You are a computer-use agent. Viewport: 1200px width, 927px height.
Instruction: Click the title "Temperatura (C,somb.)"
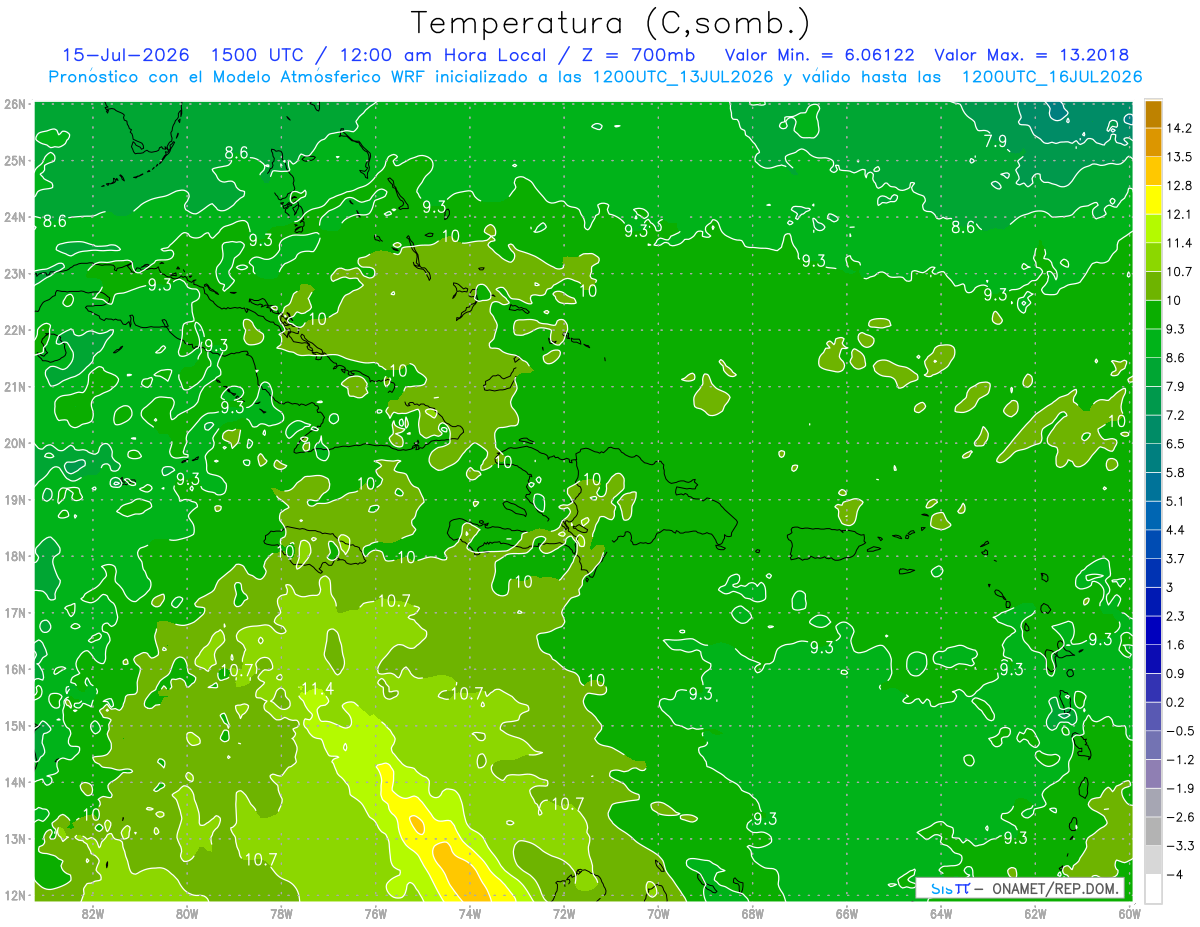pyautogui.click(x=611, y=23)
